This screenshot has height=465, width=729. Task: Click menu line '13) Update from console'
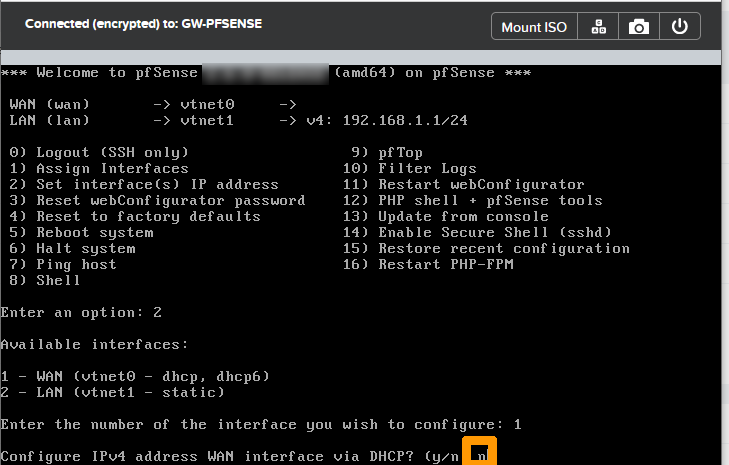point(446,216)
